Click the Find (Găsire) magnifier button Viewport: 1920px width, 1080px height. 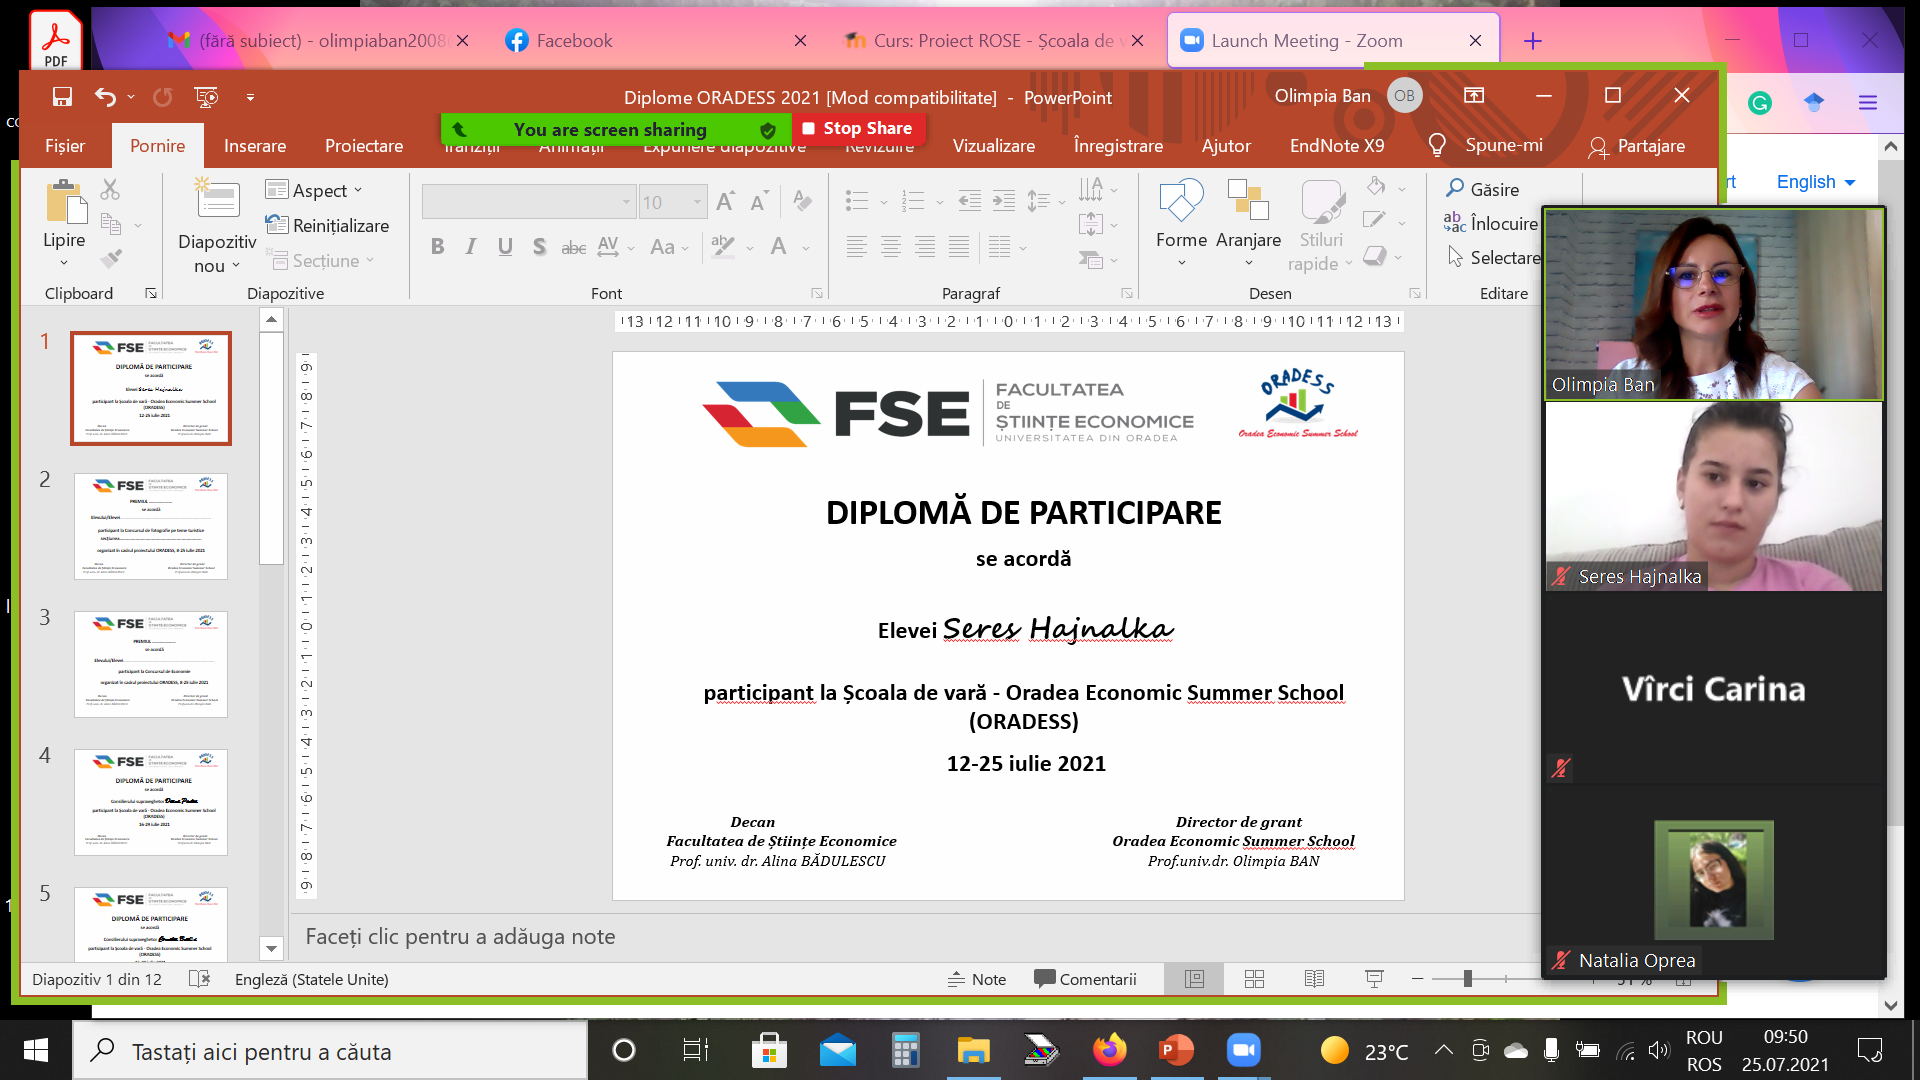click(x=1483, y=189)
